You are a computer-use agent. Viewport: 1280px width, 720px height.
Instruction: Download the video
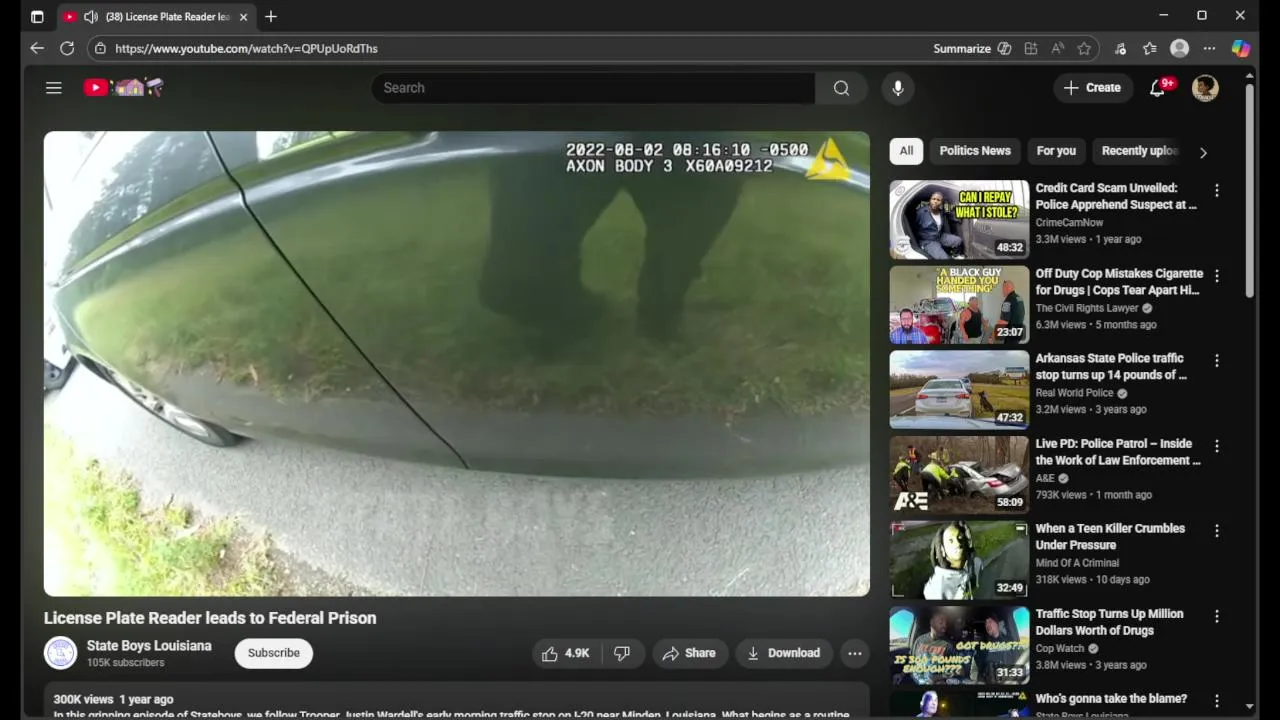click(x=784, y=653)
